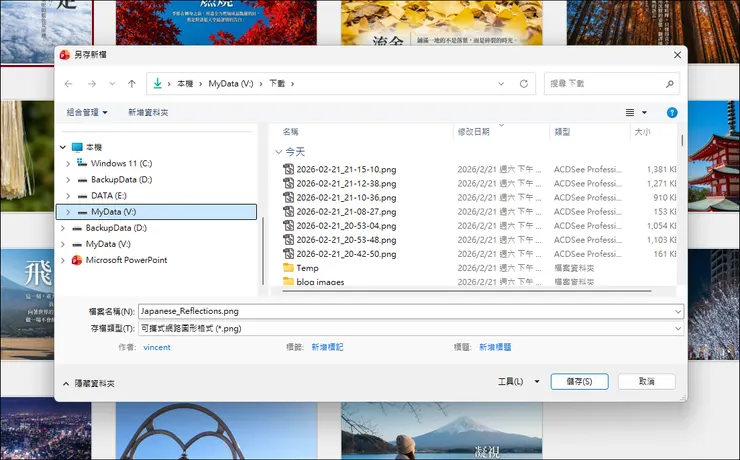Select the Windows 11 (C:) drive icon
740x460 pixels.
82,163
